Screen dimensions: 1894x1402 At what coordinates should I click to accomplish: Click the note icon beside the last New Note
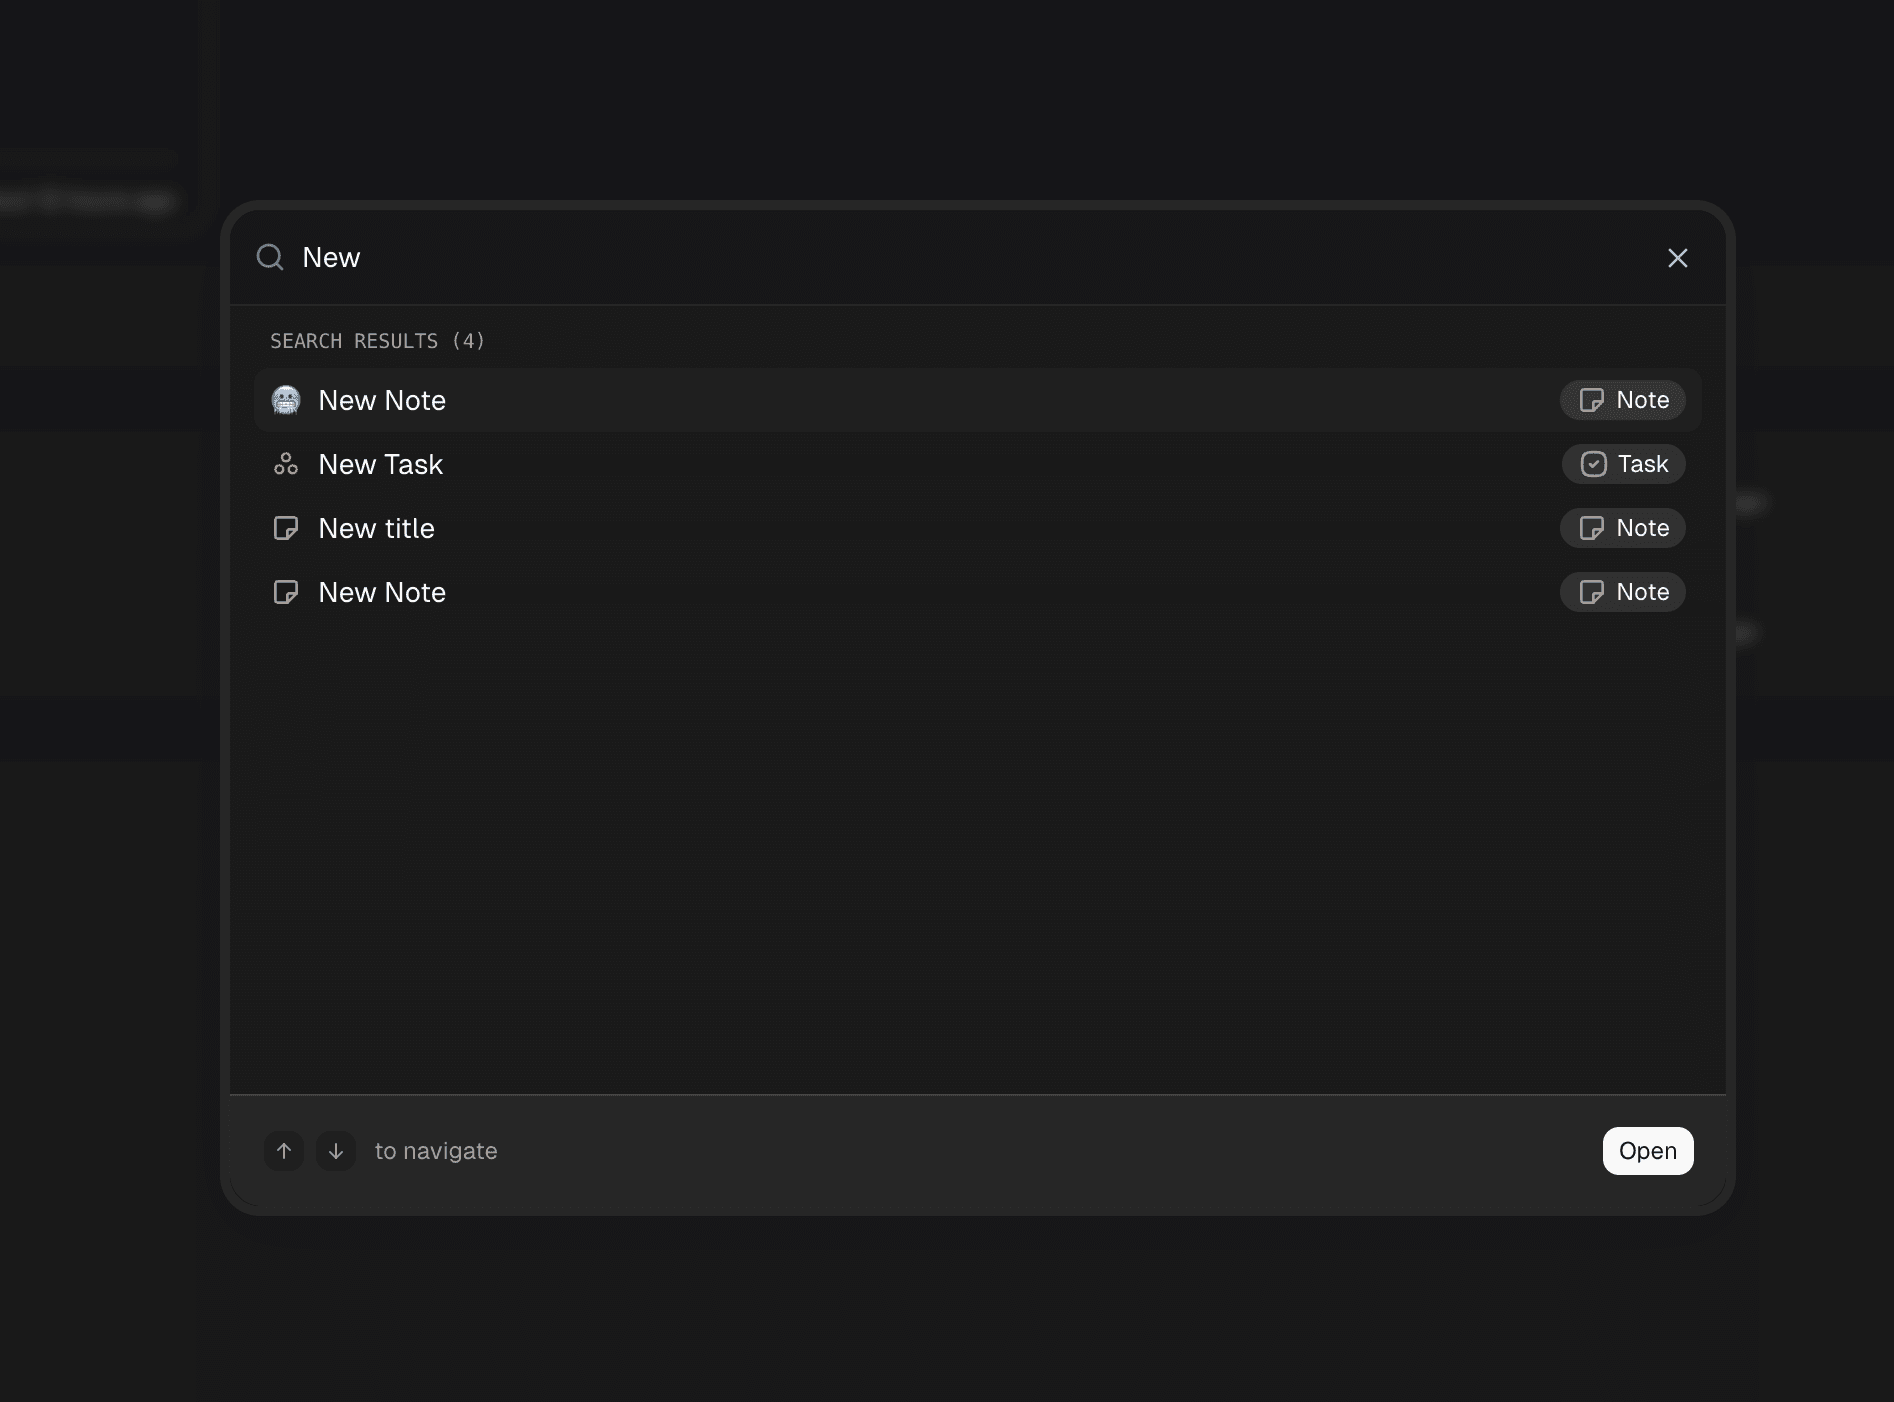click(286, 592)
